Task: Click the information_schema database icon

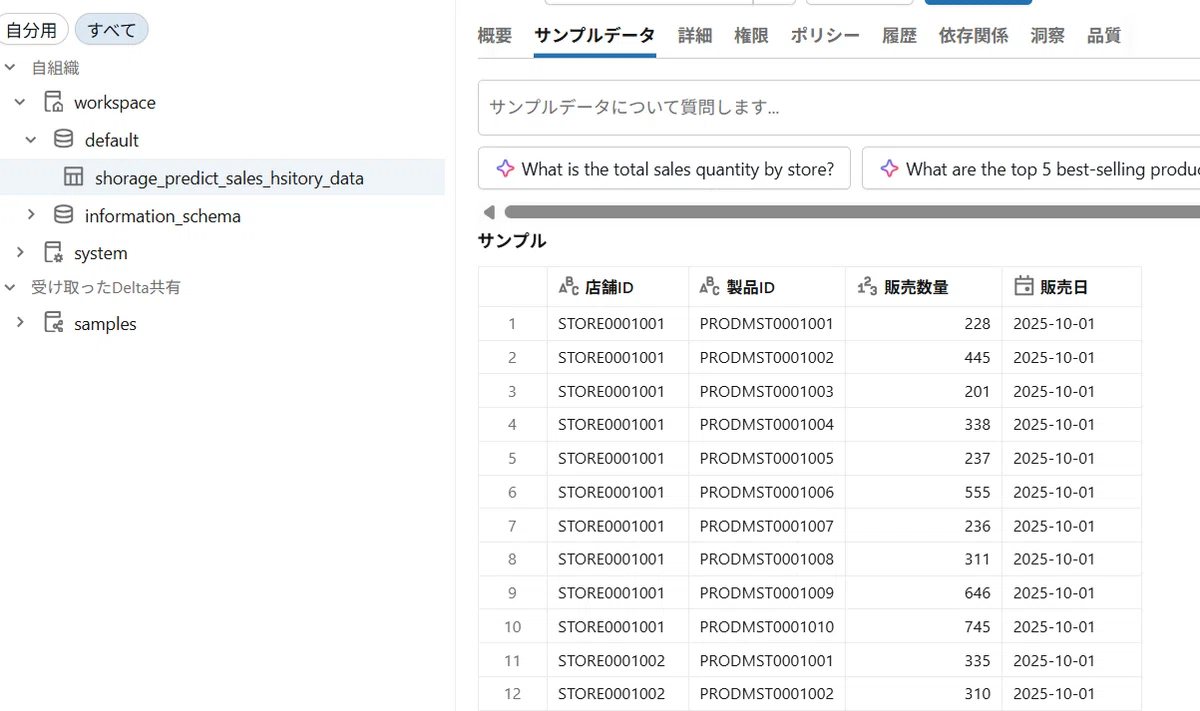Action: pyautogui.click(x=63, y=215)
